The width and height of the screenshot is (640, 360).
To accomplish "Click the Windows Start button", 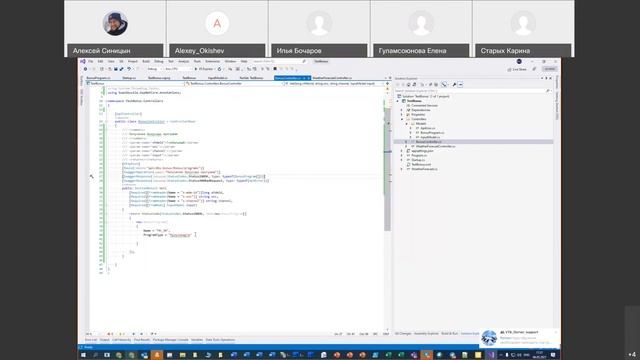I will point(83,355).
